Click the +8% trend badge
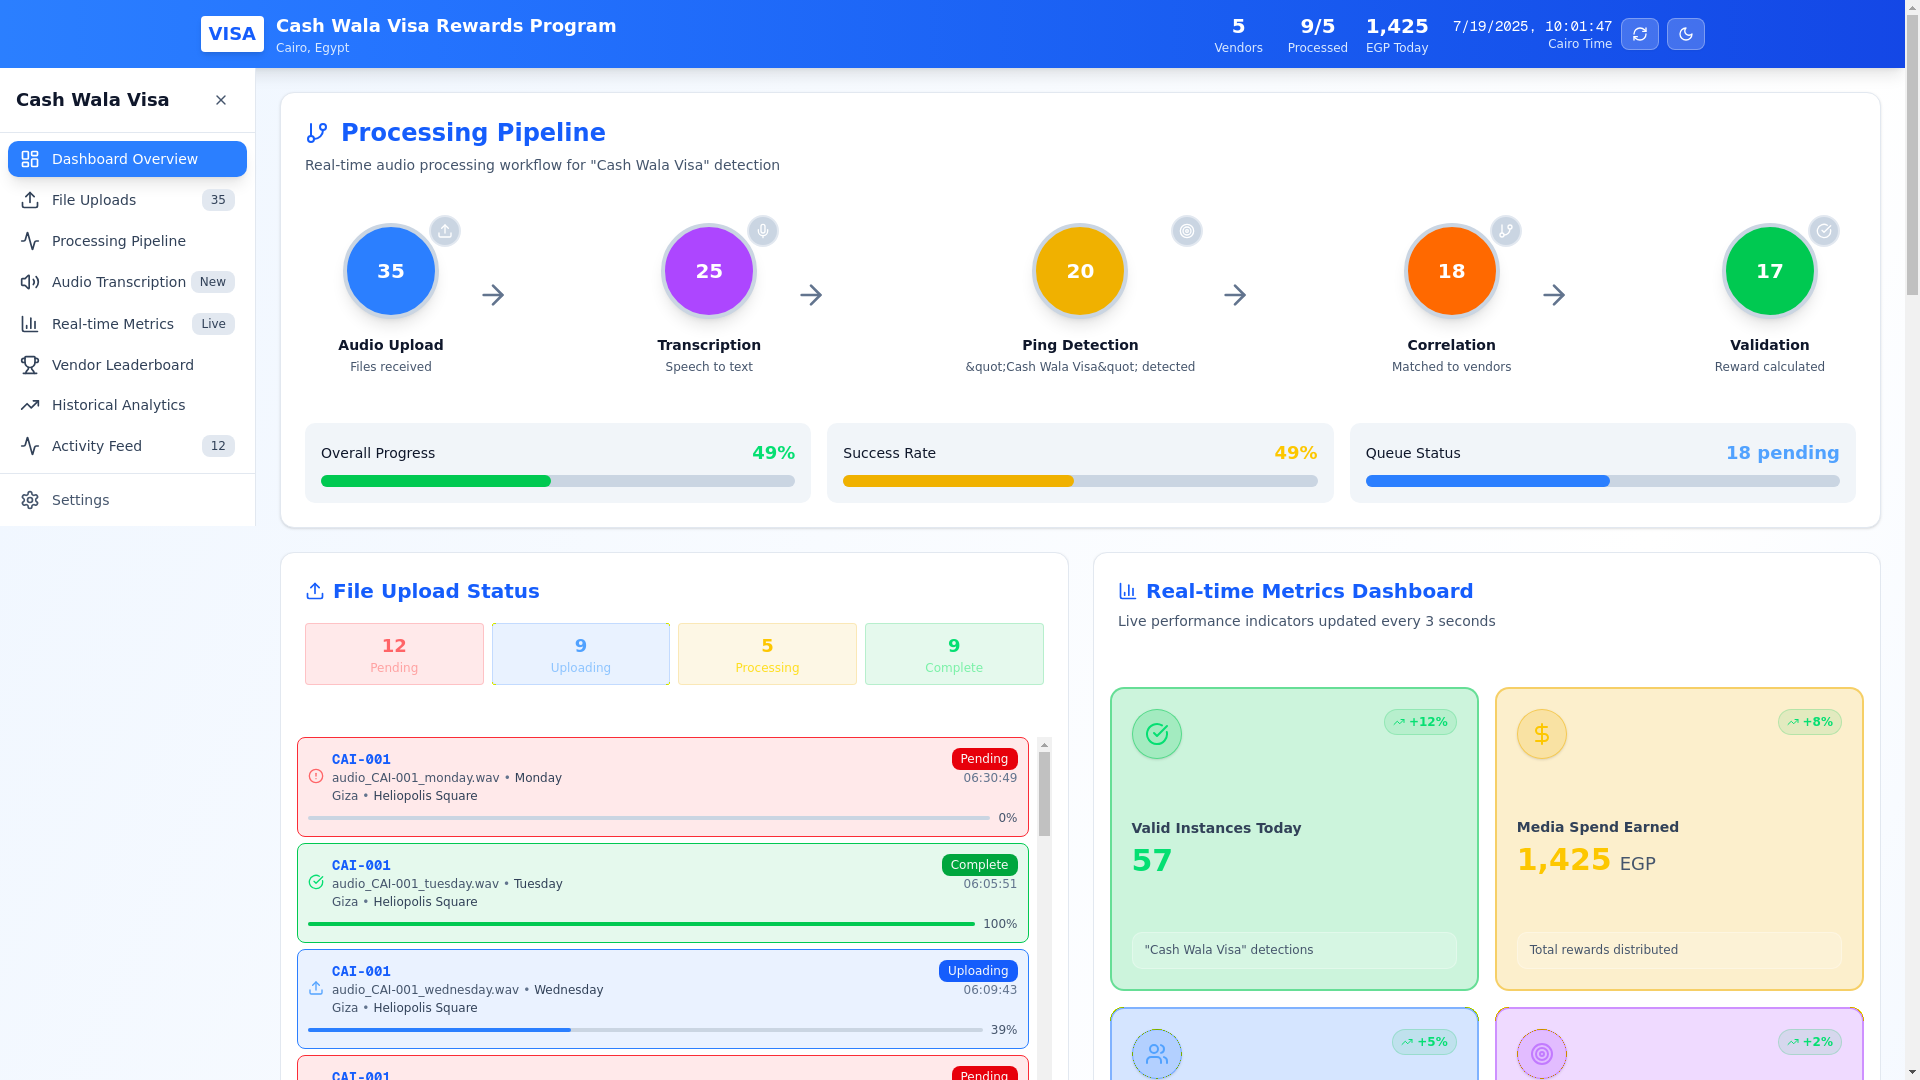Viewport: 1920px width, 1080px height. tap(1810, 722)
